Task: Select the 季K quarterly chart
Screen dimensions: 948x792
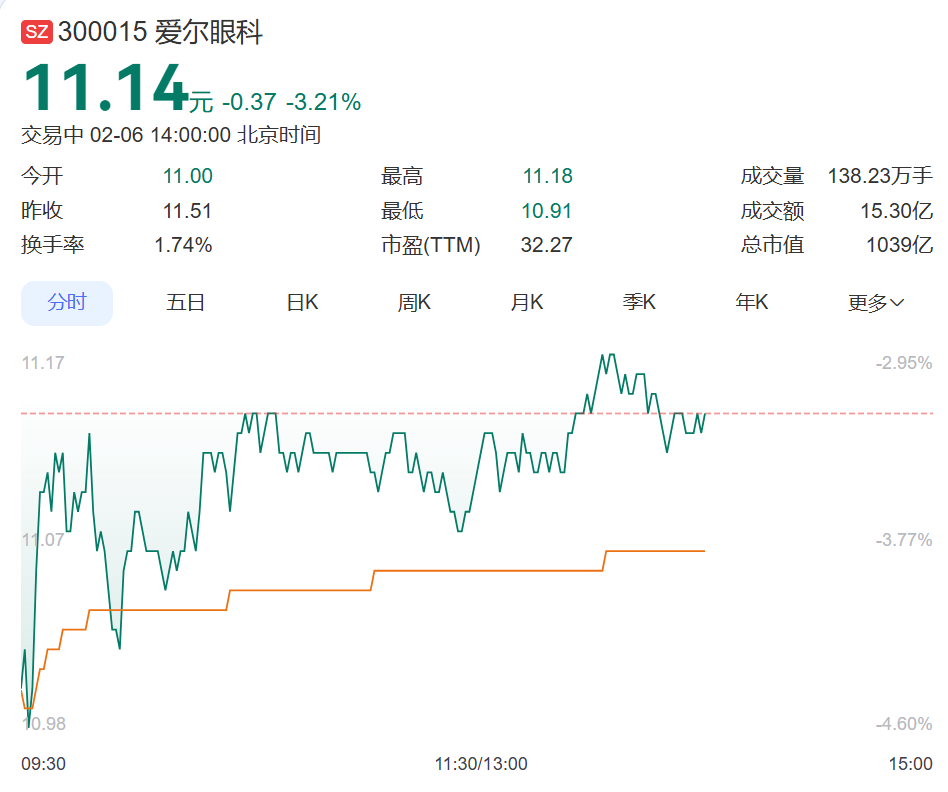Action: point(639,302)
